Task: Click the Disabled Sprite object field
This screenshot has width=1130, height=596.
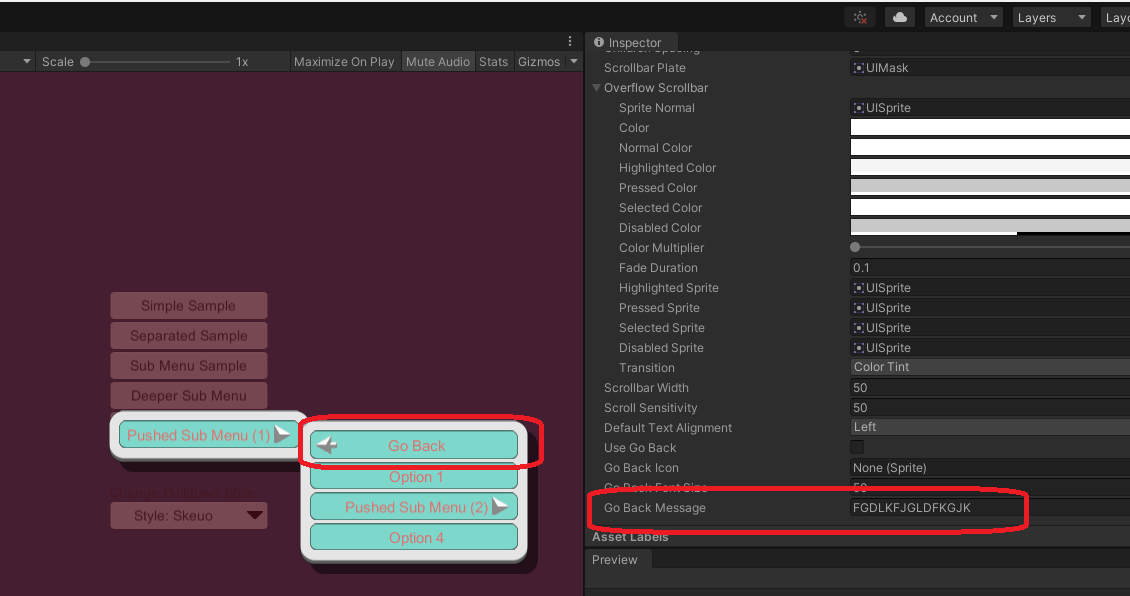Action: tap(989, 347)
